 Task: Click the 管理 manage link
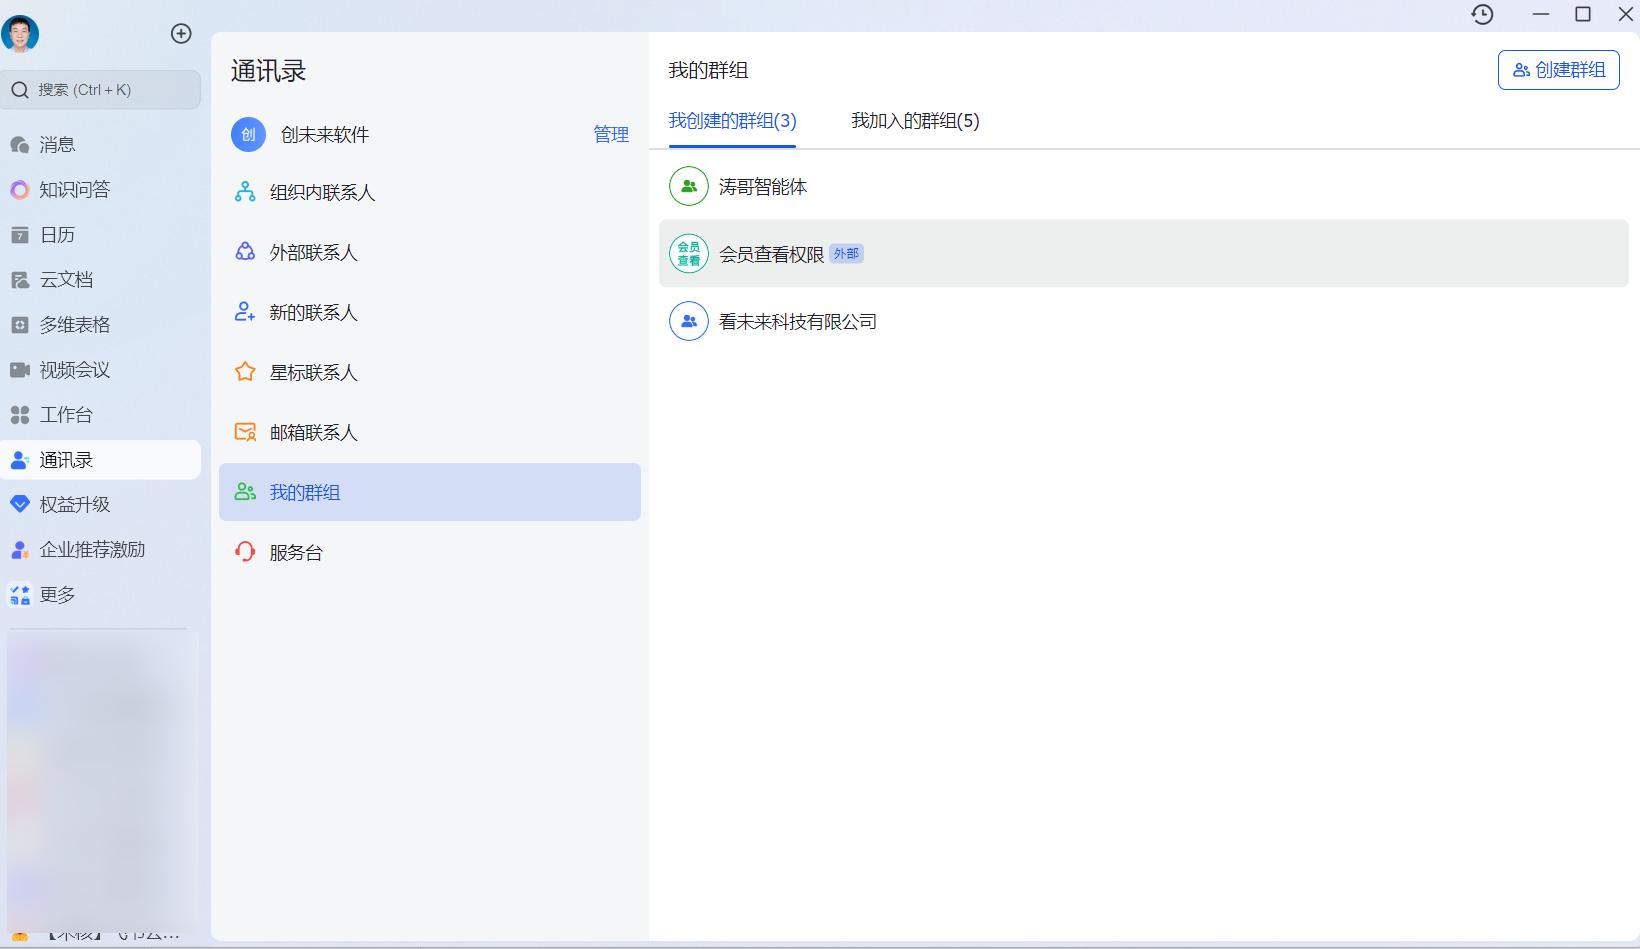(x=610, y=134)
